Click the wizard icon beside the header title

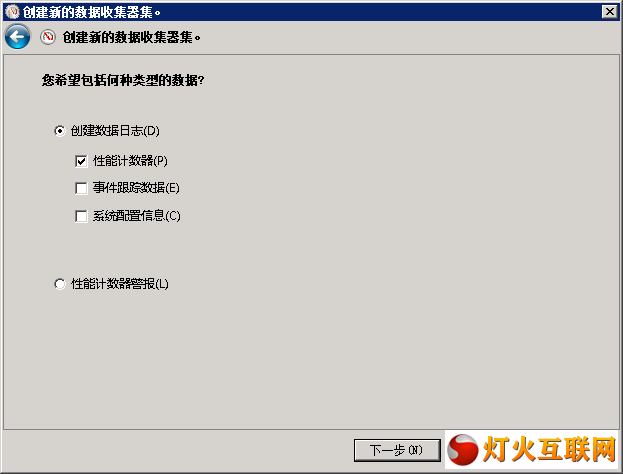tap(48, 37)
